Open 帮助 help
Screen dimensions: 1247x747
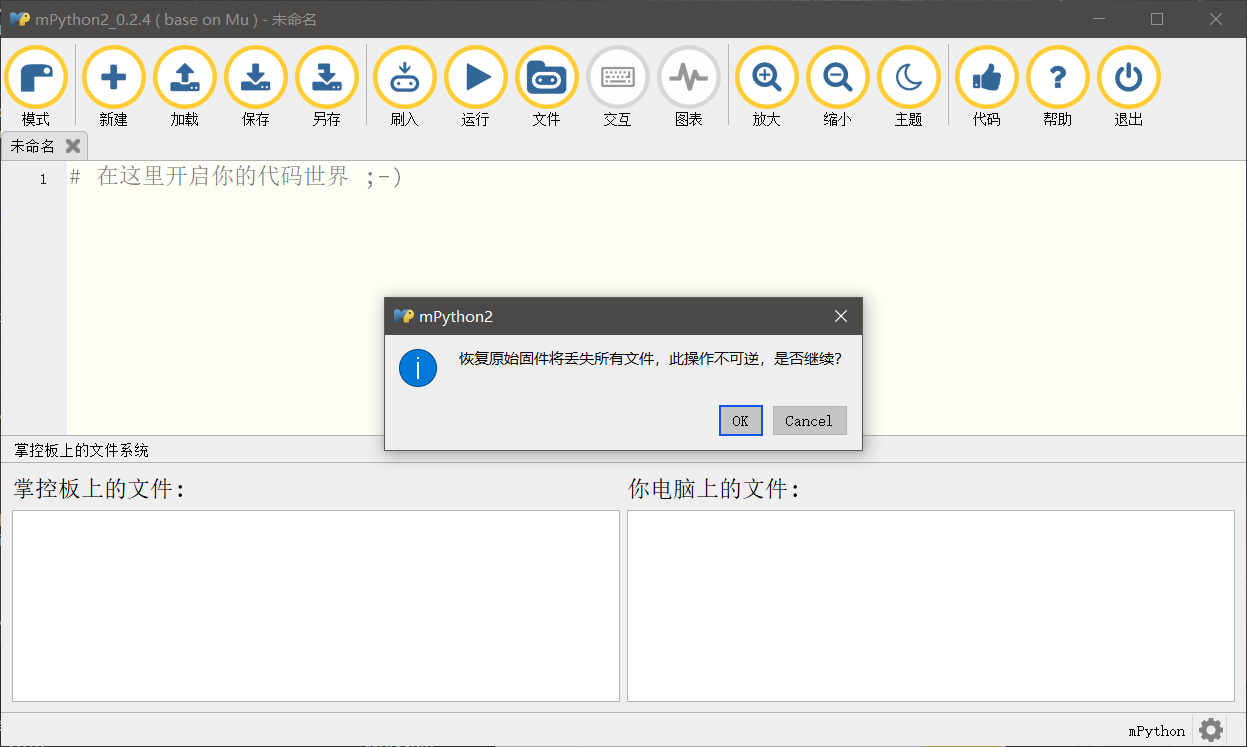point(1057,87)
